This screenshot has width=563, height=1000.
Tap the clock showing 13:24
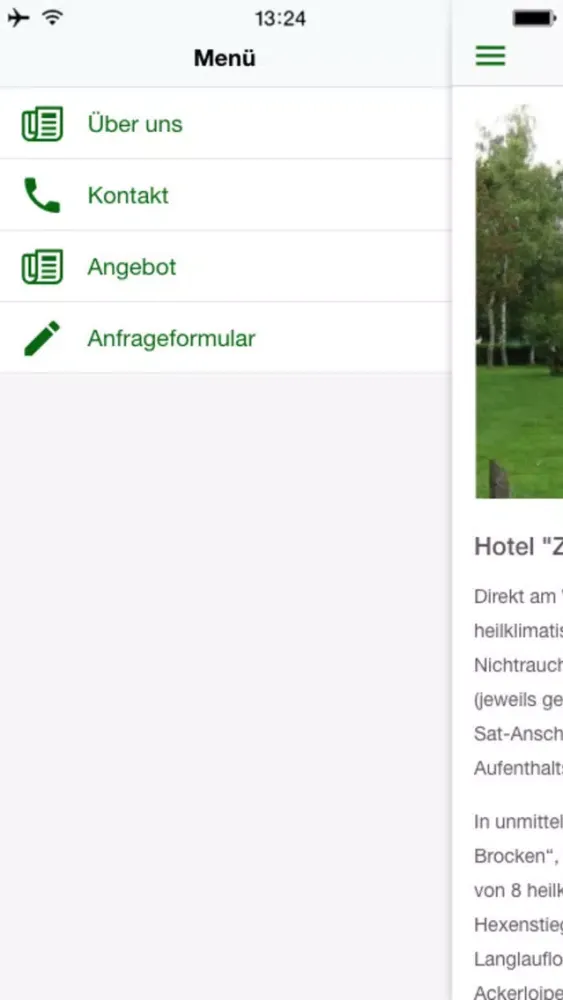[281, 18]
